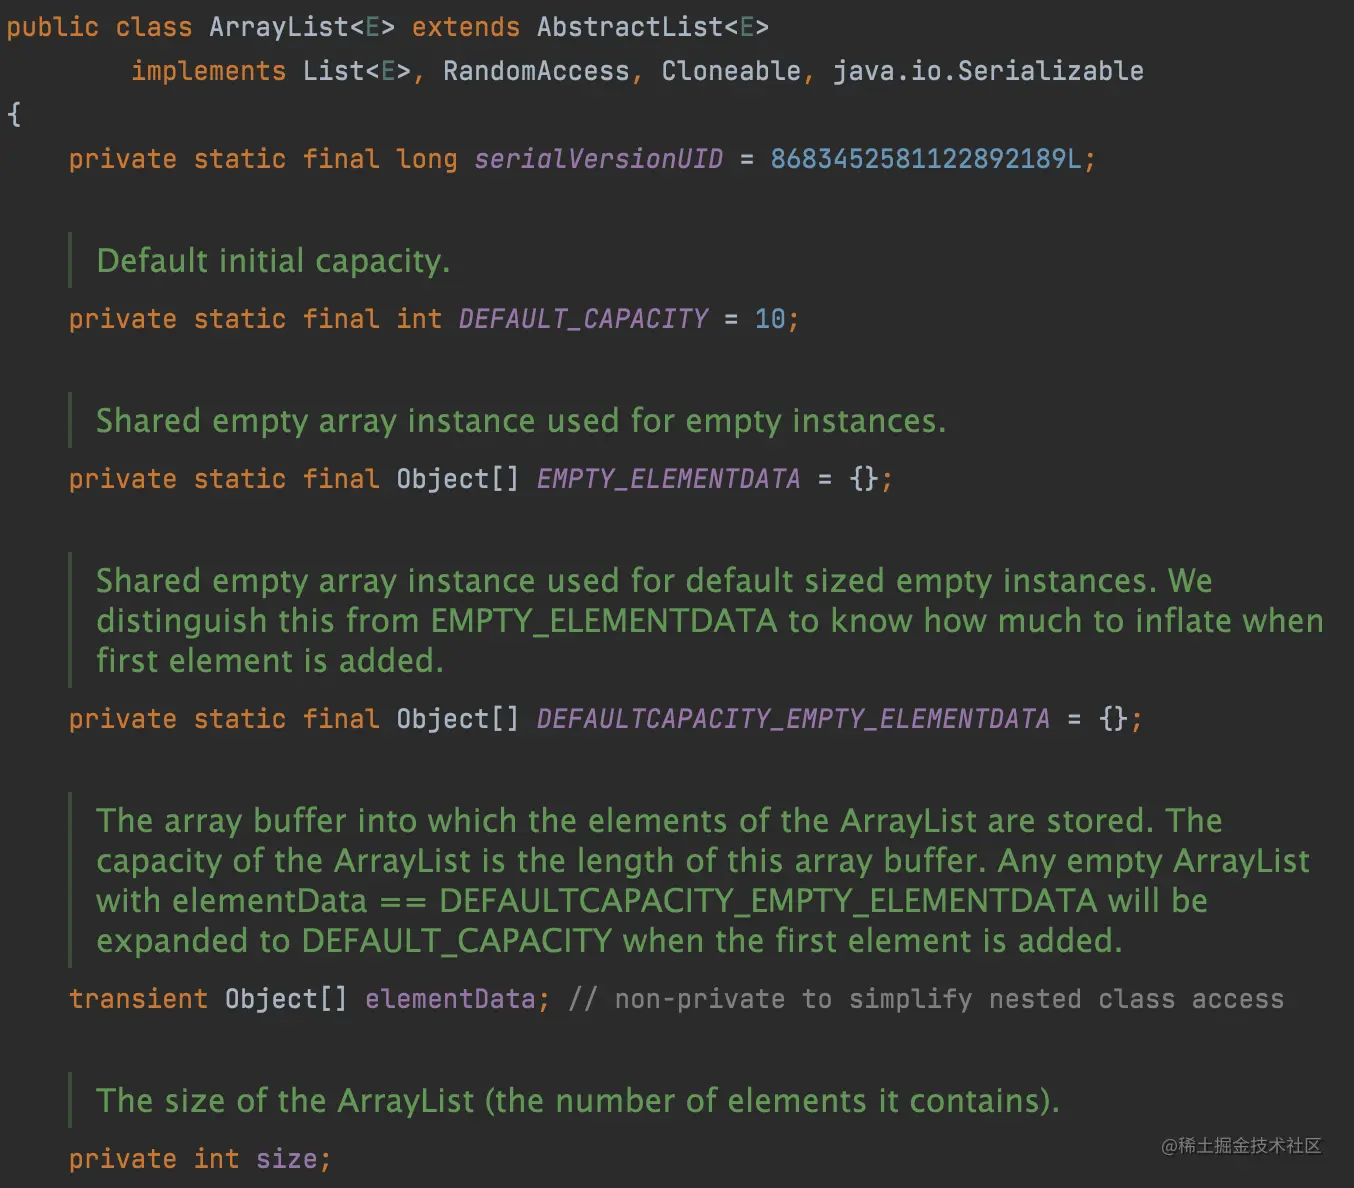Click the DEFAULT_CAPACITY field declaration name
The image size is (1354, 1188).
pos(583,319)
